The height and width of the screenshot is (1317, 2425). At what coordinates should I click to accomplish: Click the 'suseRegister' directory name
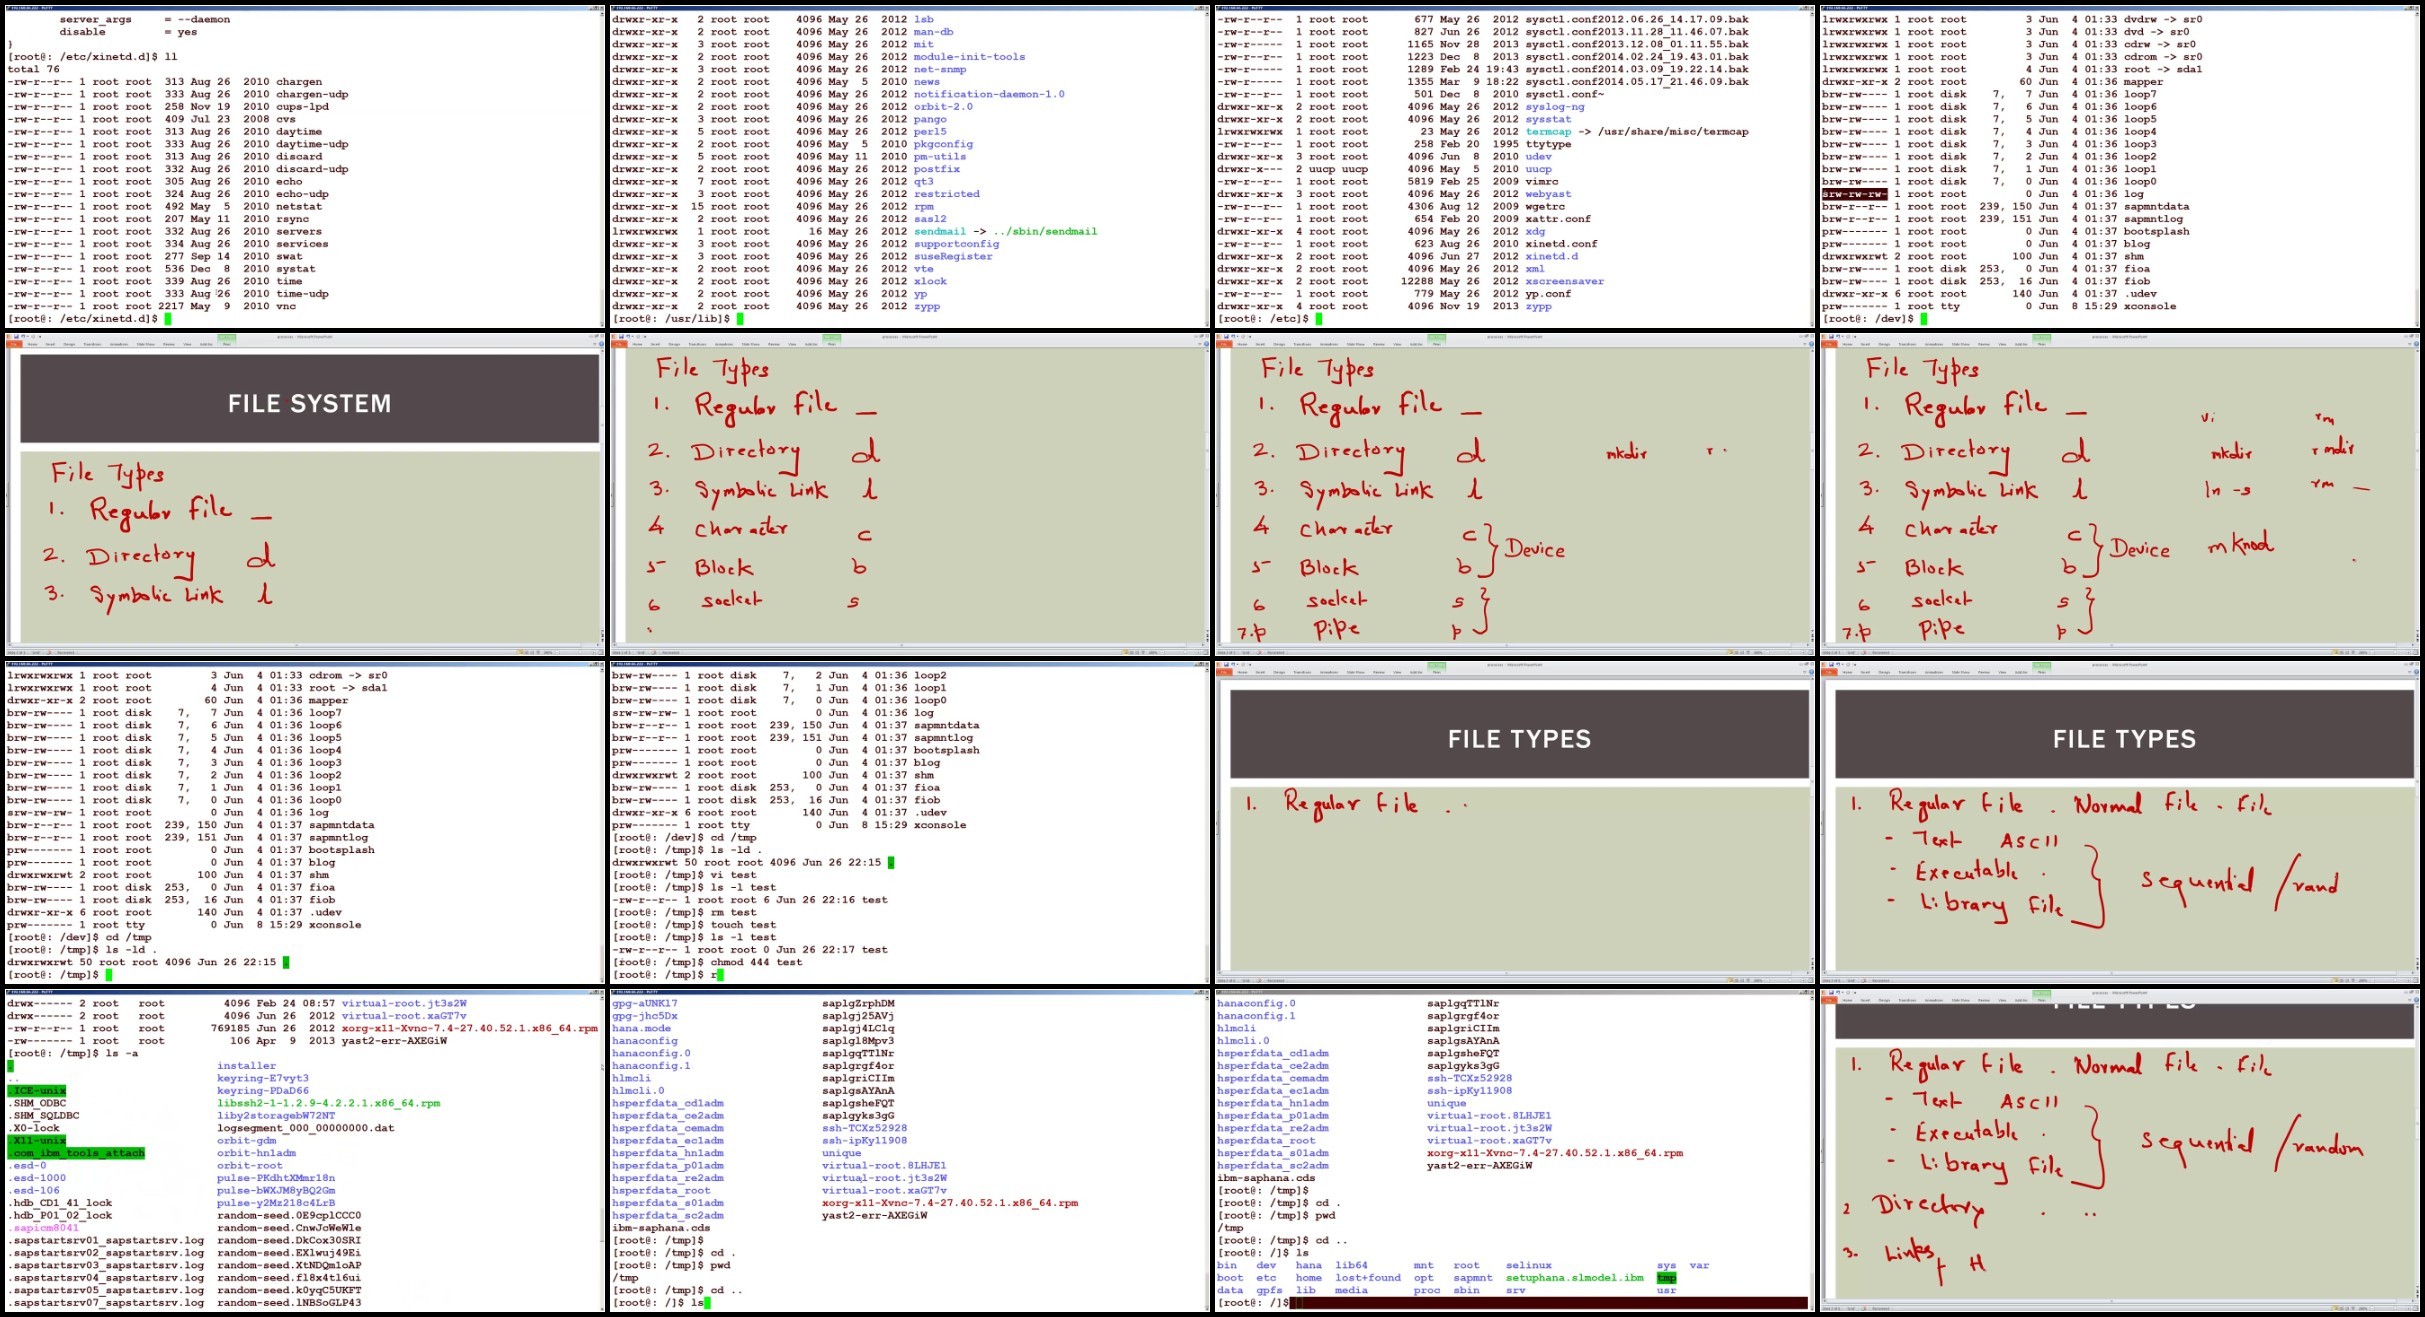pyautogui.click(x=953, y=257)
